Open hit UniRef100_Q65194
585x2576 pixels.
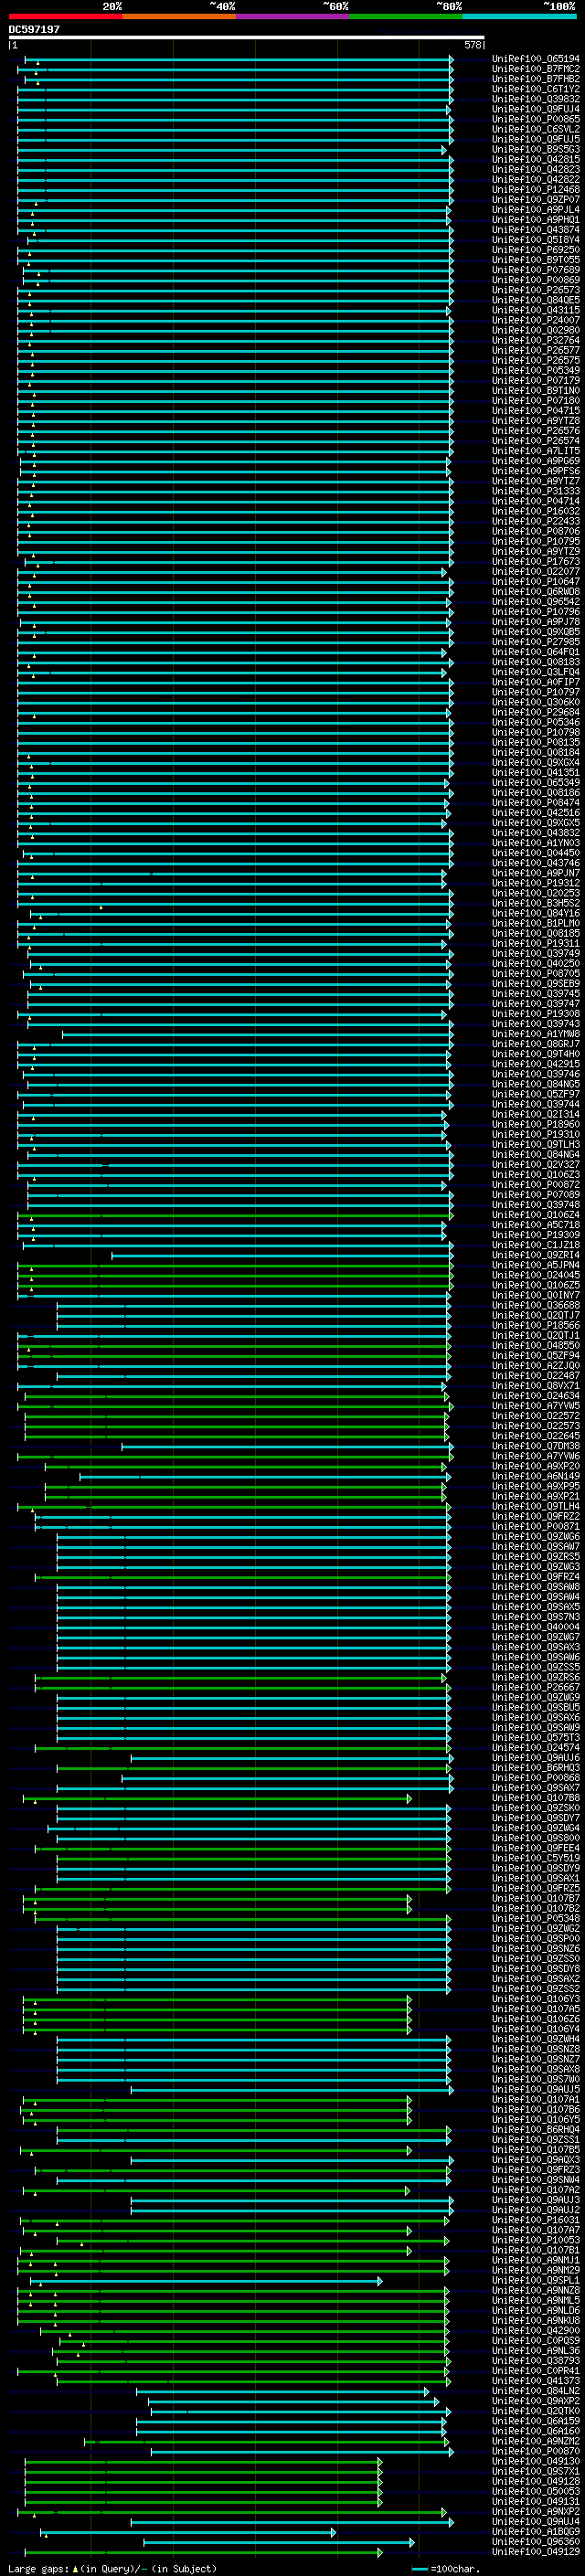coord(536,59)
